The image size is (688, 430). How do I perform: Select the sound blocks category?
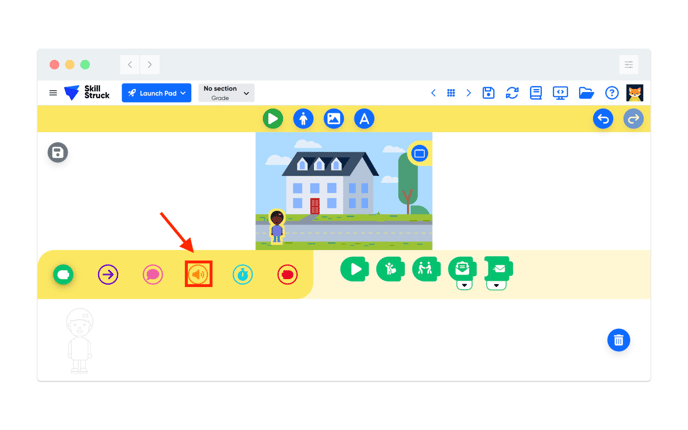coord(198,274)
